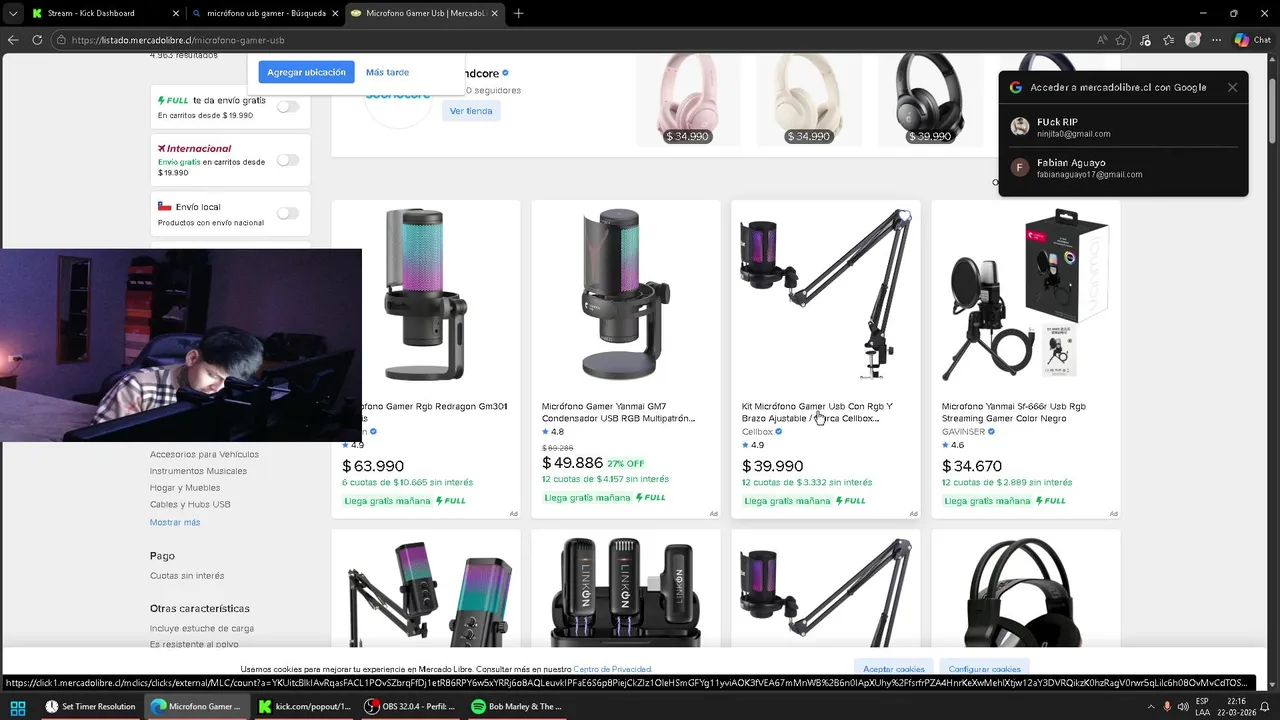Viewport: 1280px width, 720px height.
Task: Switch to micrófono usb gamer Búsqueda tab
Action: 265,13
